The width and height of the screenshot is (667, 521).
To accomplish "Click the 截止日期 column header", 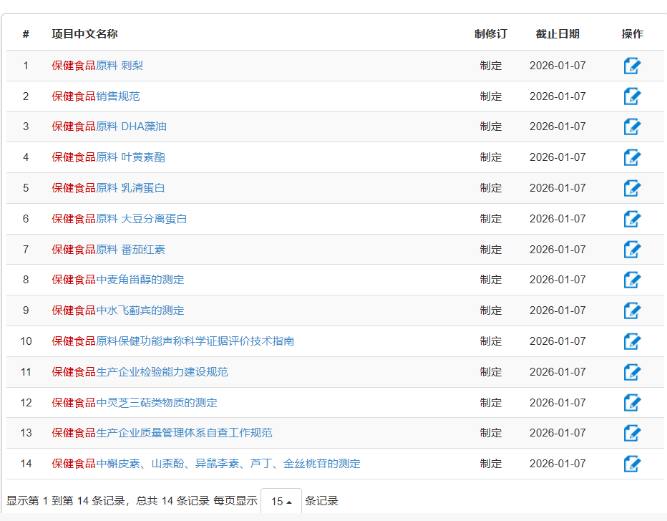I will (x=557, y=34).
